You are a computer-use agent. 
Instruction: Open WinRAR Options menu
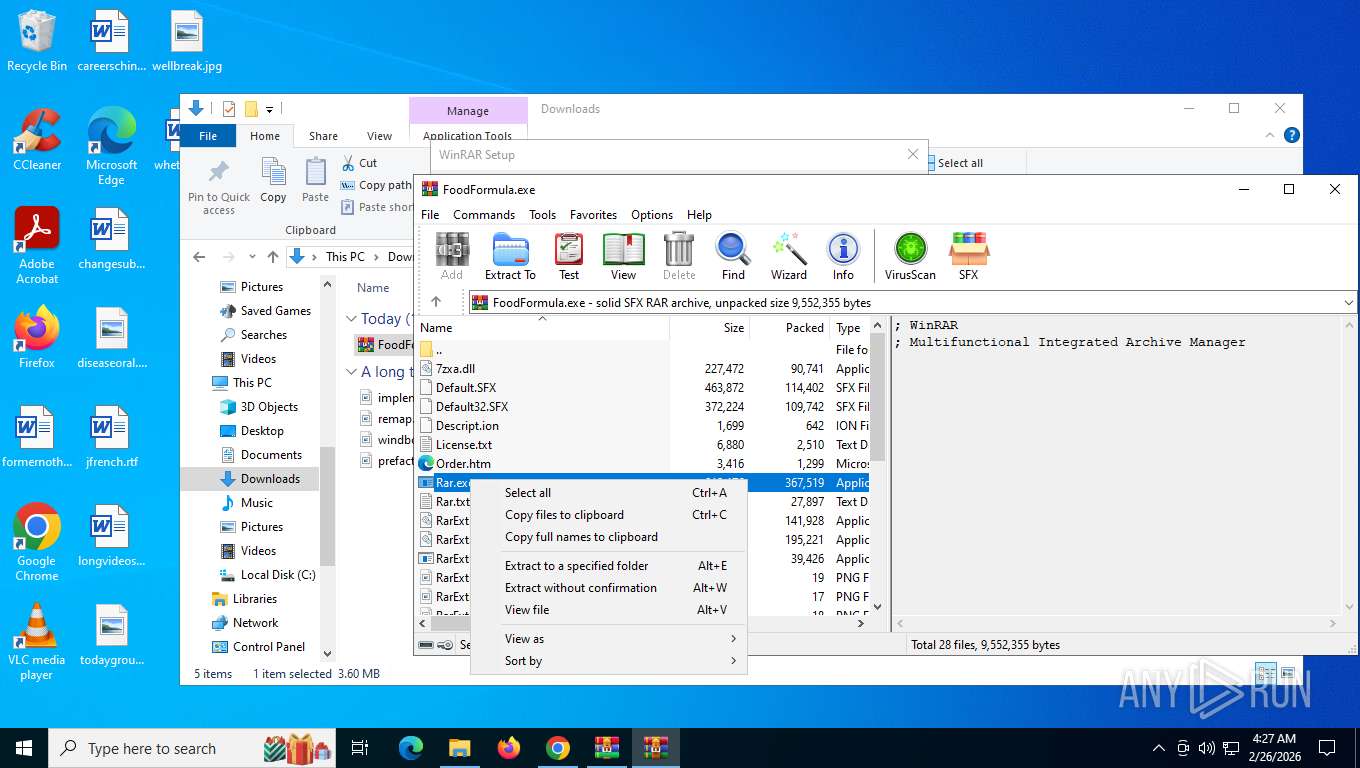(652, 215)
